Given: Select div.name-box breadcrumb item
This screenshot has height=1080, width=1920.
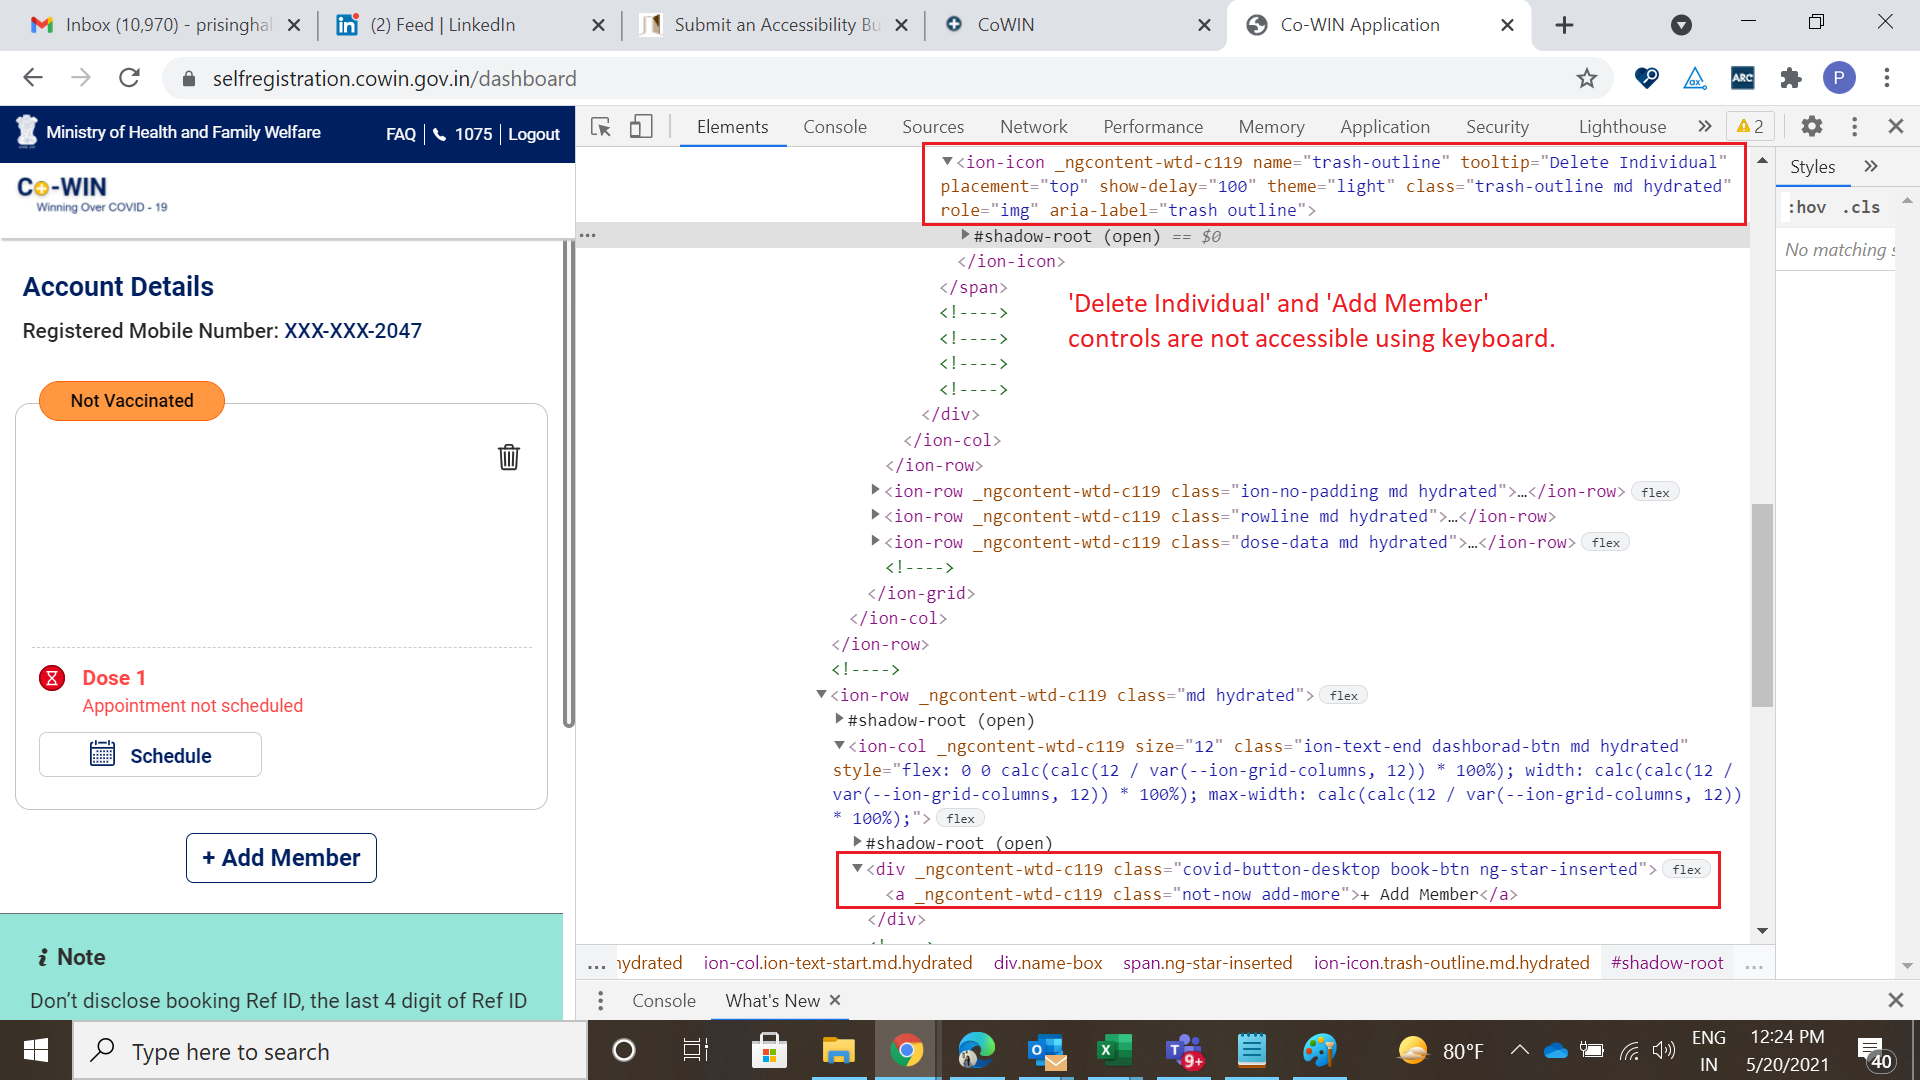Looking at the screenshot, I should pos(1047,962).
